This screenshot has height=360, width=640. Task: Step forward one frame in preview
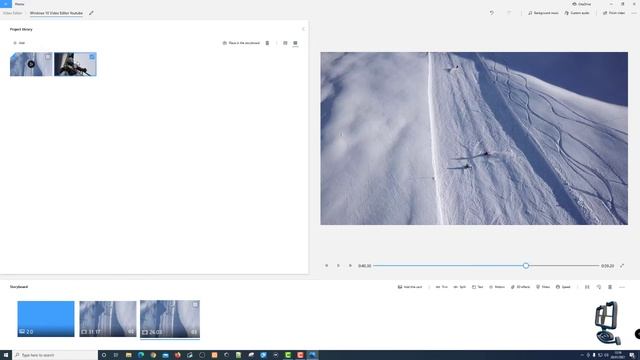pyautogui.click(x=350, y=266)
